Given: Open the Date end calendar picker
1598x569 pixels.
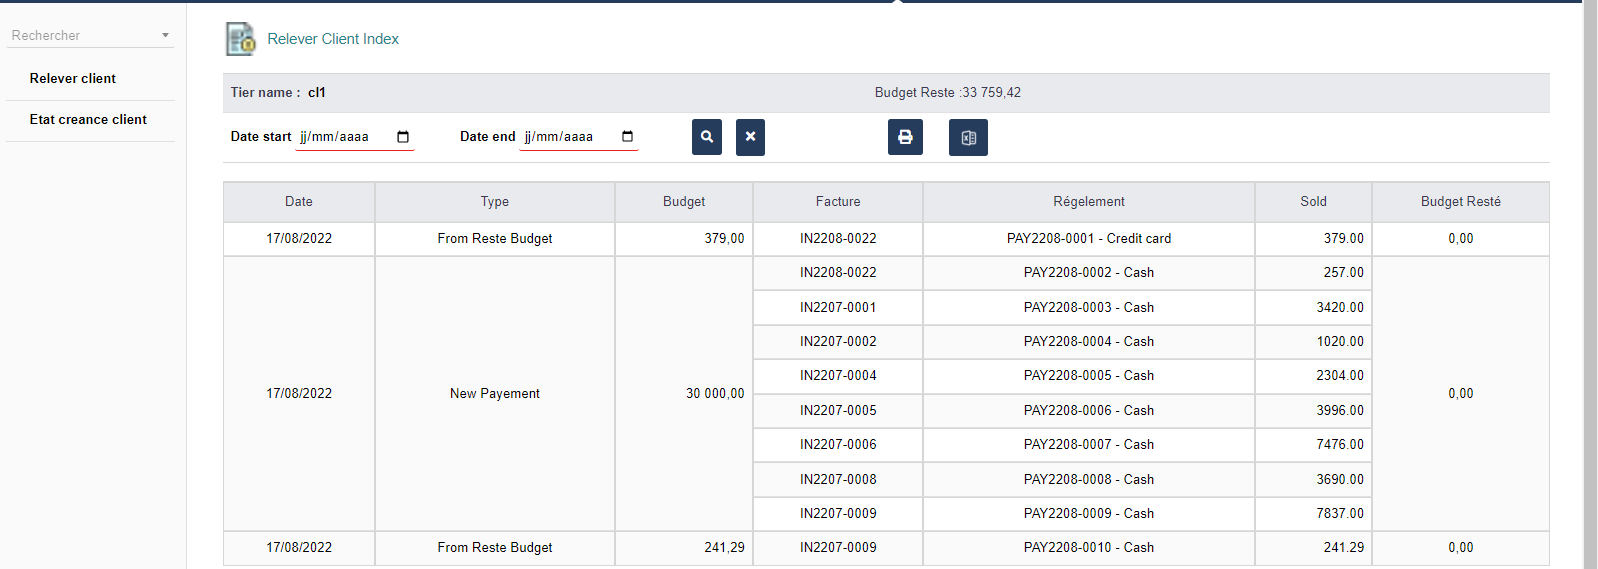Looking at the screenshot, I should (x=627, y=137).
